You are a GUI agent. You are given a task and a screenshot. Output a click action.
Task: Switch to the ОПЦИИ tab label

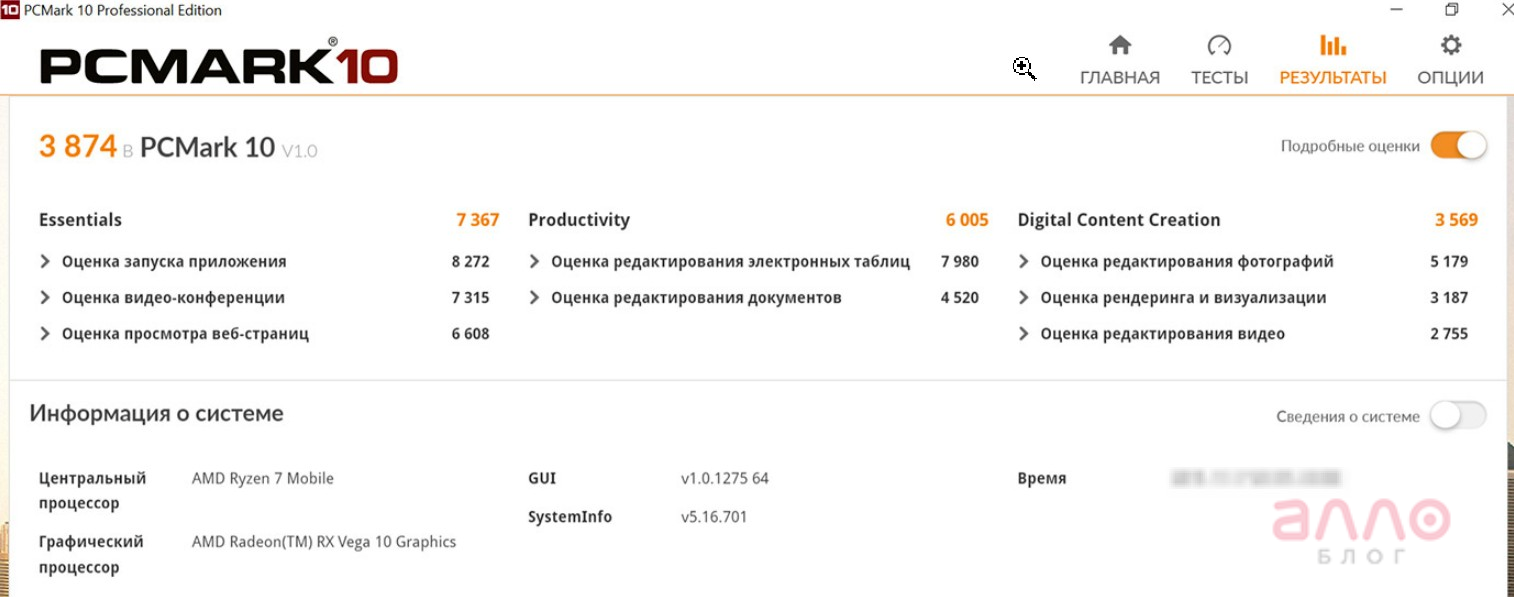pyautogui.click(x=1450, y=78)
